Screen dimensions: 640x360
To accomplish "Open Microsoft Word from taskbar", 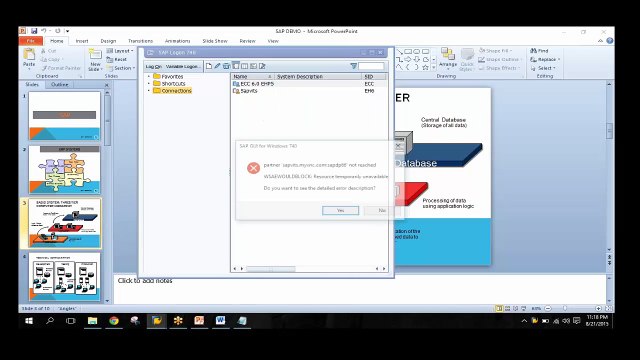I will pyautogui.click(x=220, y=321).
